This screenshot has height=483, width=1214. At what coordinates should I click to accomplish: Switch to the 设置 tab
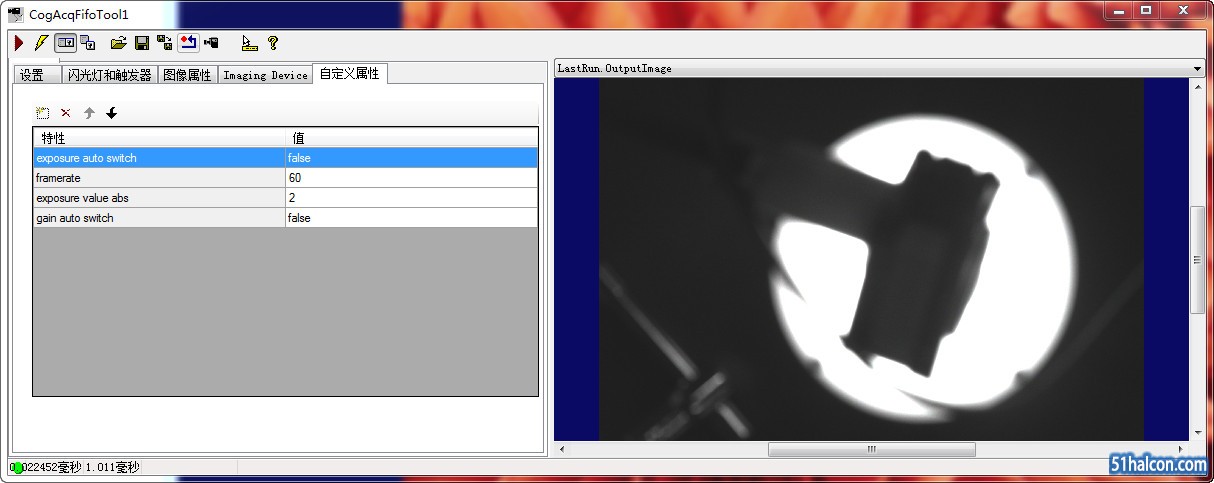click(x=33, y=75)
